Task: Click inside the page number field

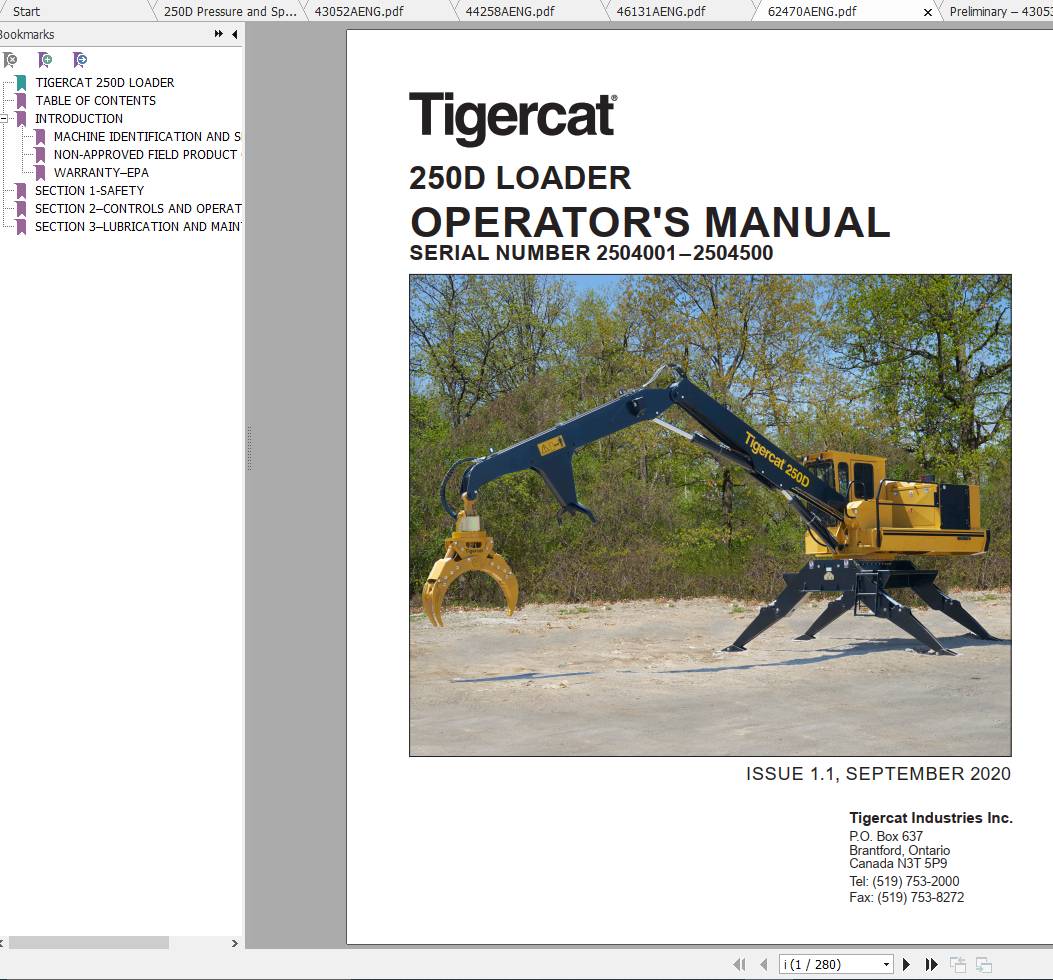Action: click(x=820, y=964)
